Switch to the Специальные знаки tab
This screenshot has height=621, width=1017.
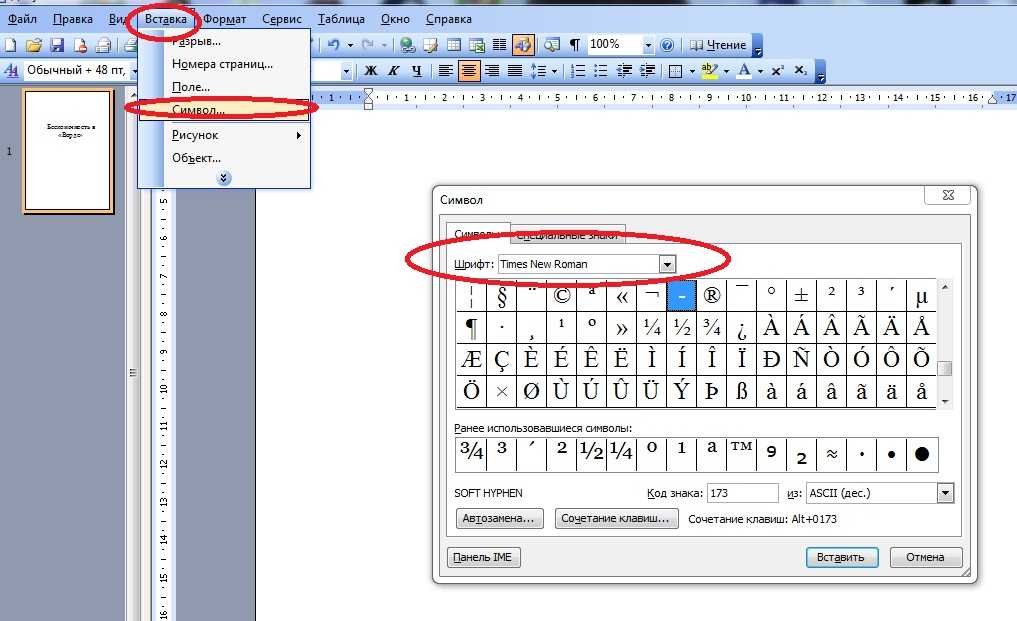point(568,235)
